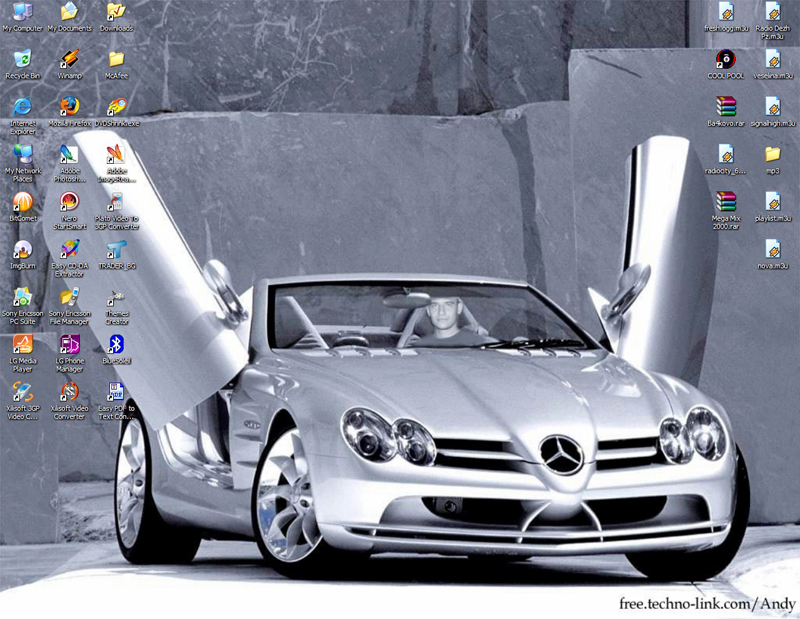This screenshot has height=619, width=800.
Task: Select the Mega Mix 2000.rar archive
Action: click(726, 201)
